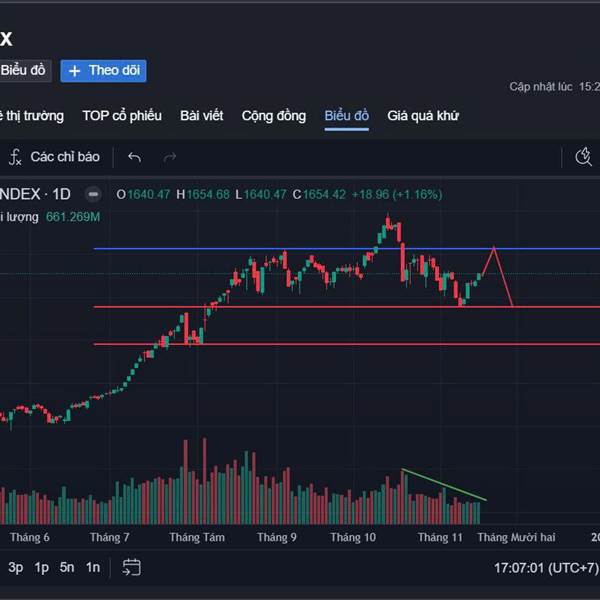Switch to TOP cổ phiếu tab
Image resolution: width=600 pixels, height=600 pixels.
coord(121,116)
